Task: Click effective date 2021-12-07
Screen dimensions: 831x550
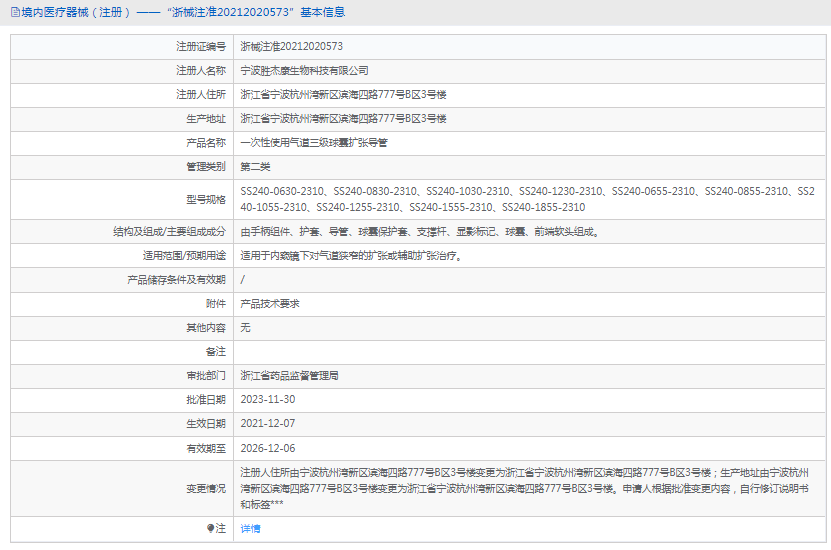Action: pyautogui.click(x=268, y=423)
